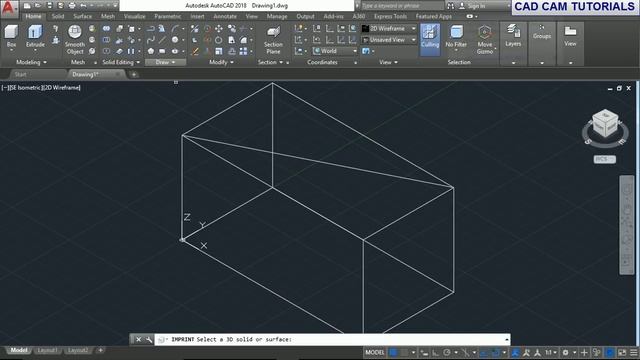Click the Undo arrow in quick access toolbar
Viewport: 640px width, 360px height.
[83, 6]
